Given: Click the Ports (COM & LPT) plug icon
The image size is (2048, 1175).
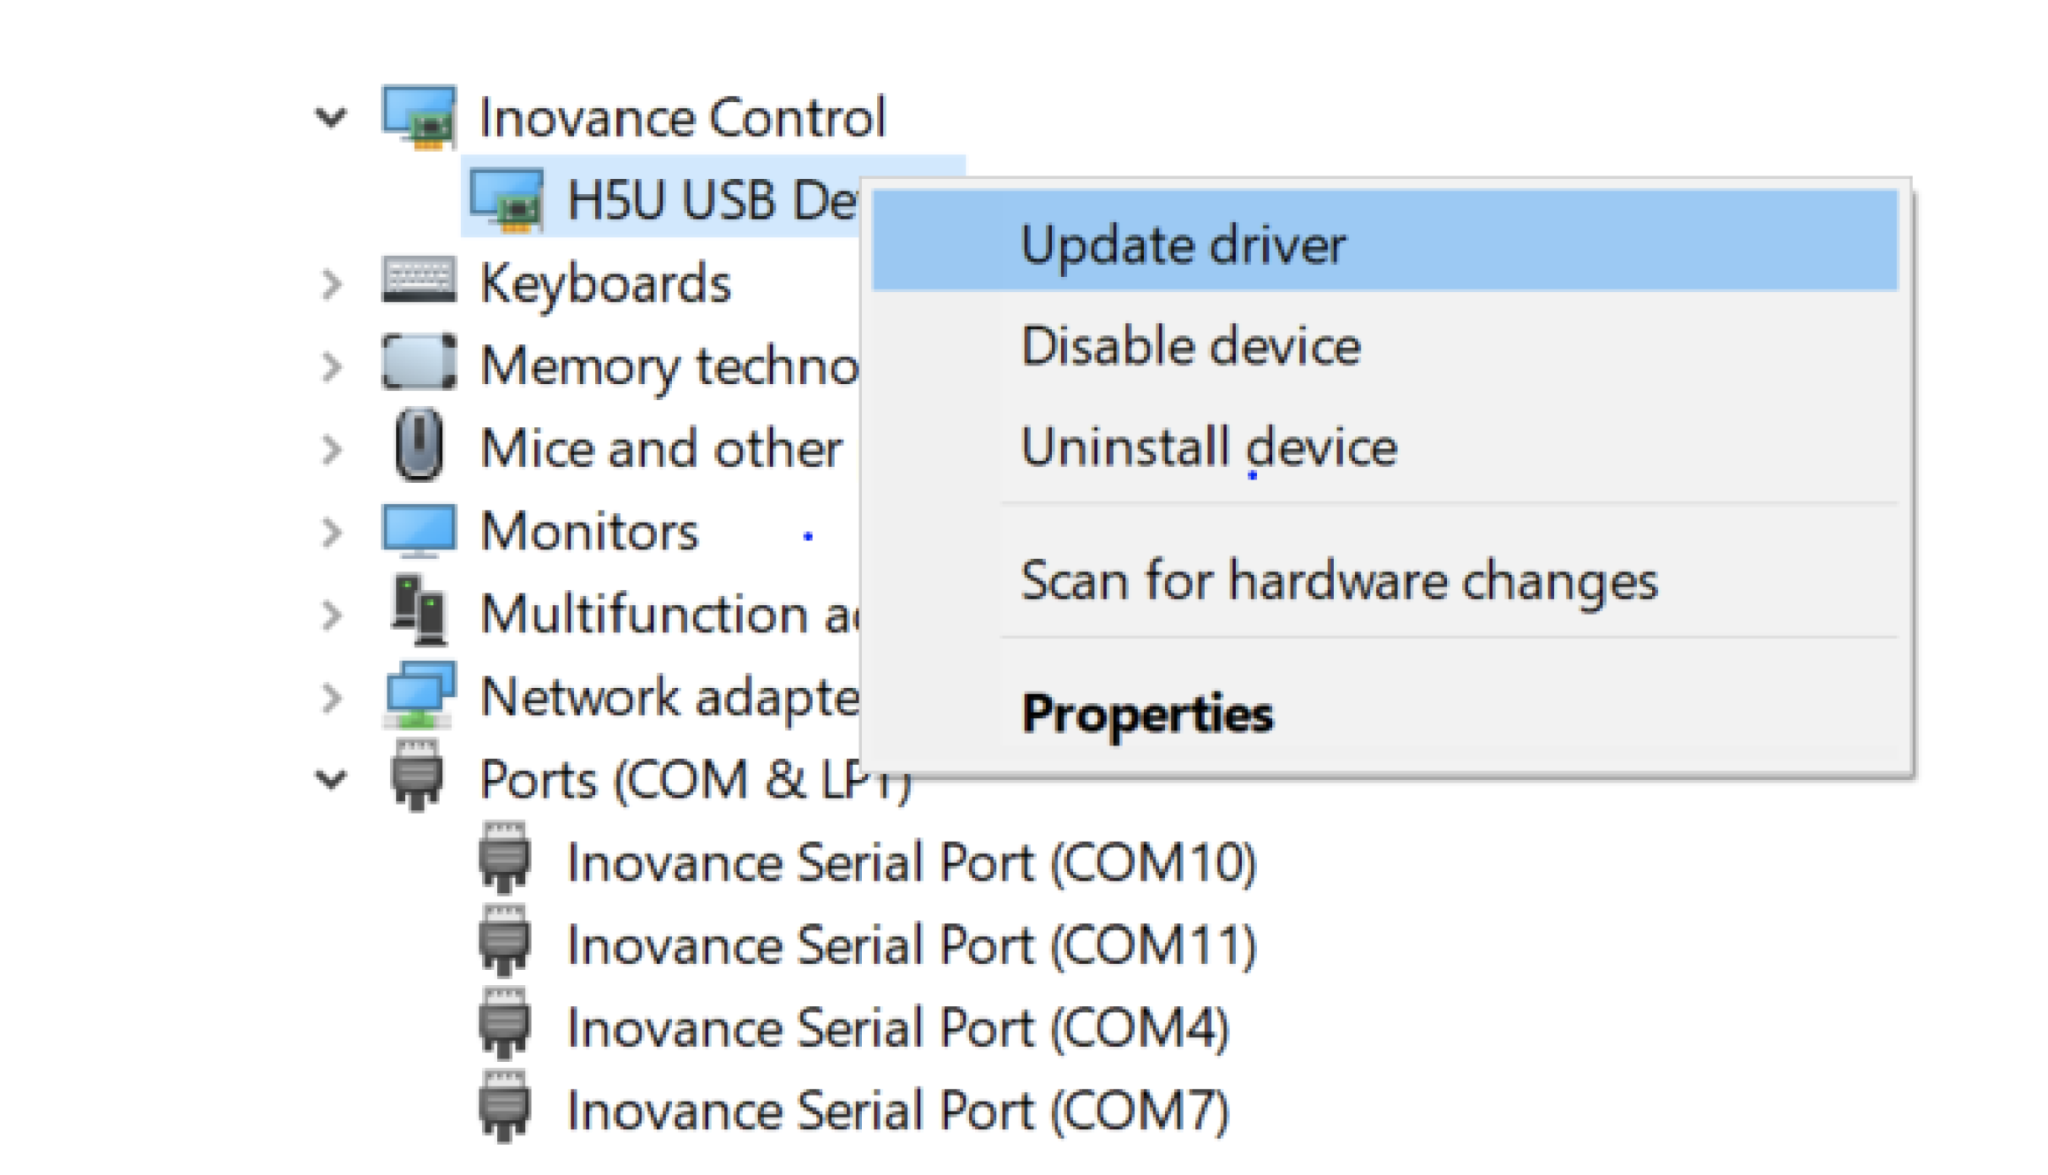Looking at the screenshot, I should point(417,776).
